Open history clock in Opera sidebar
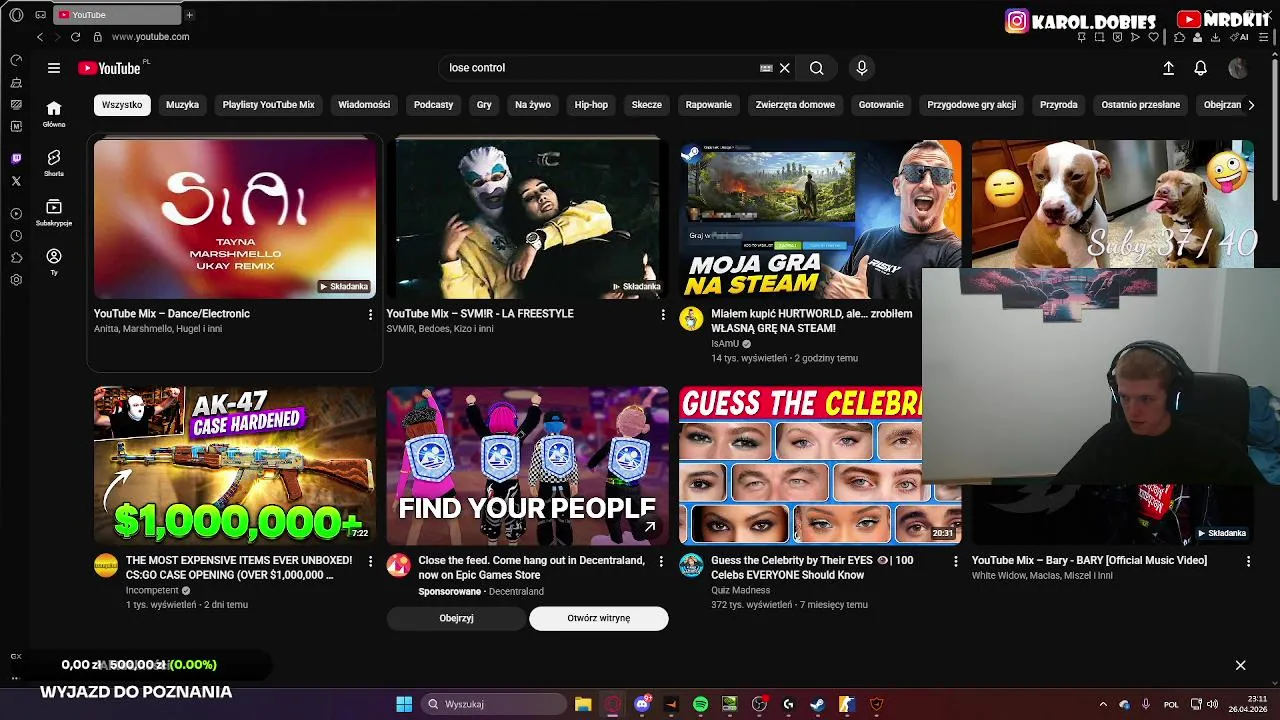1280x720 pixels. [x=16, y=236]
